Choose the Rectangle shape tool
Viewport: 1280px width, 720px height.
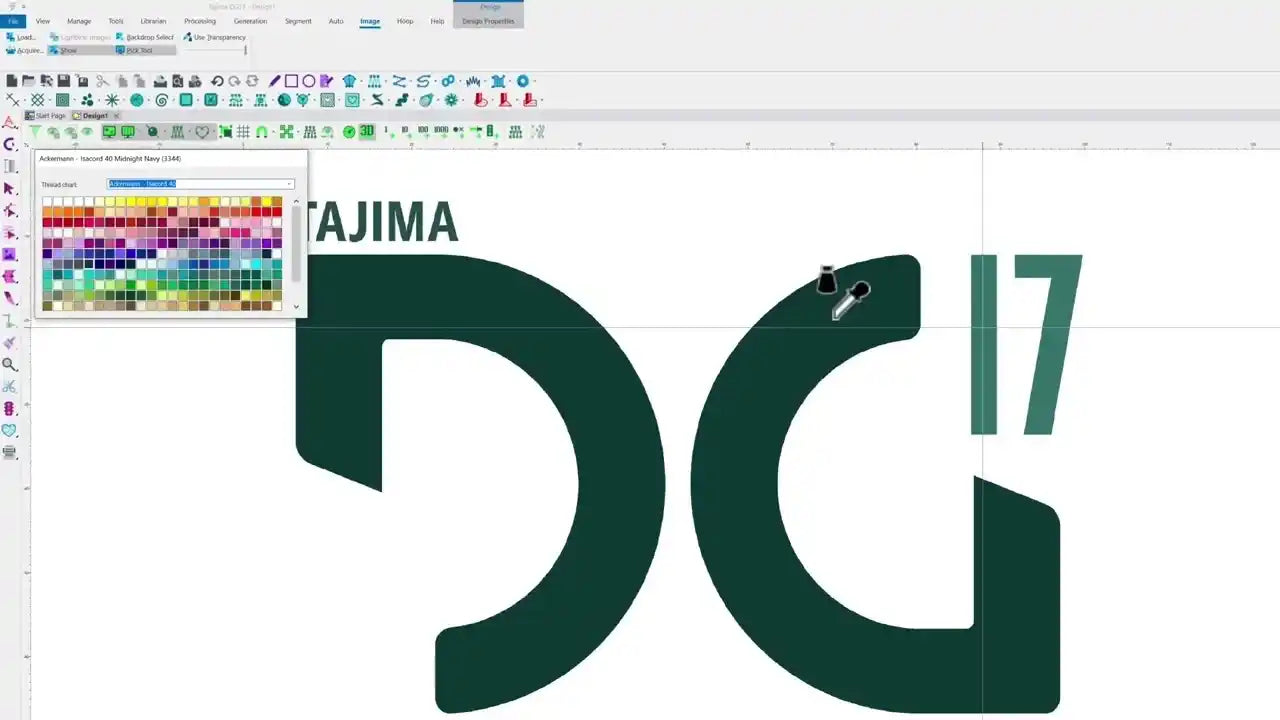point(293,80)
